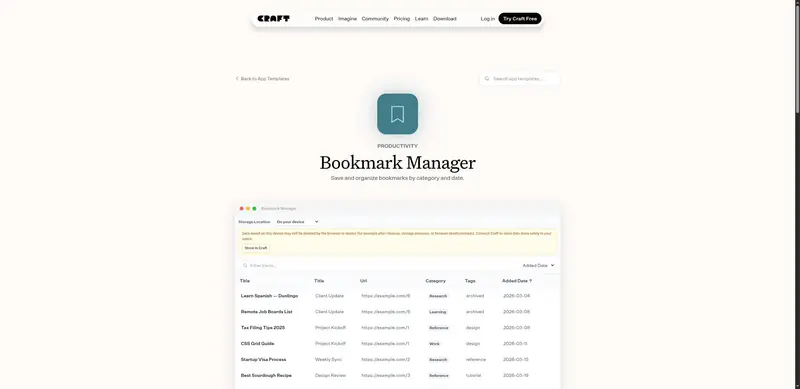800x389 pixels.
Task: Open the Imagine menu
Action: [347, 18]
